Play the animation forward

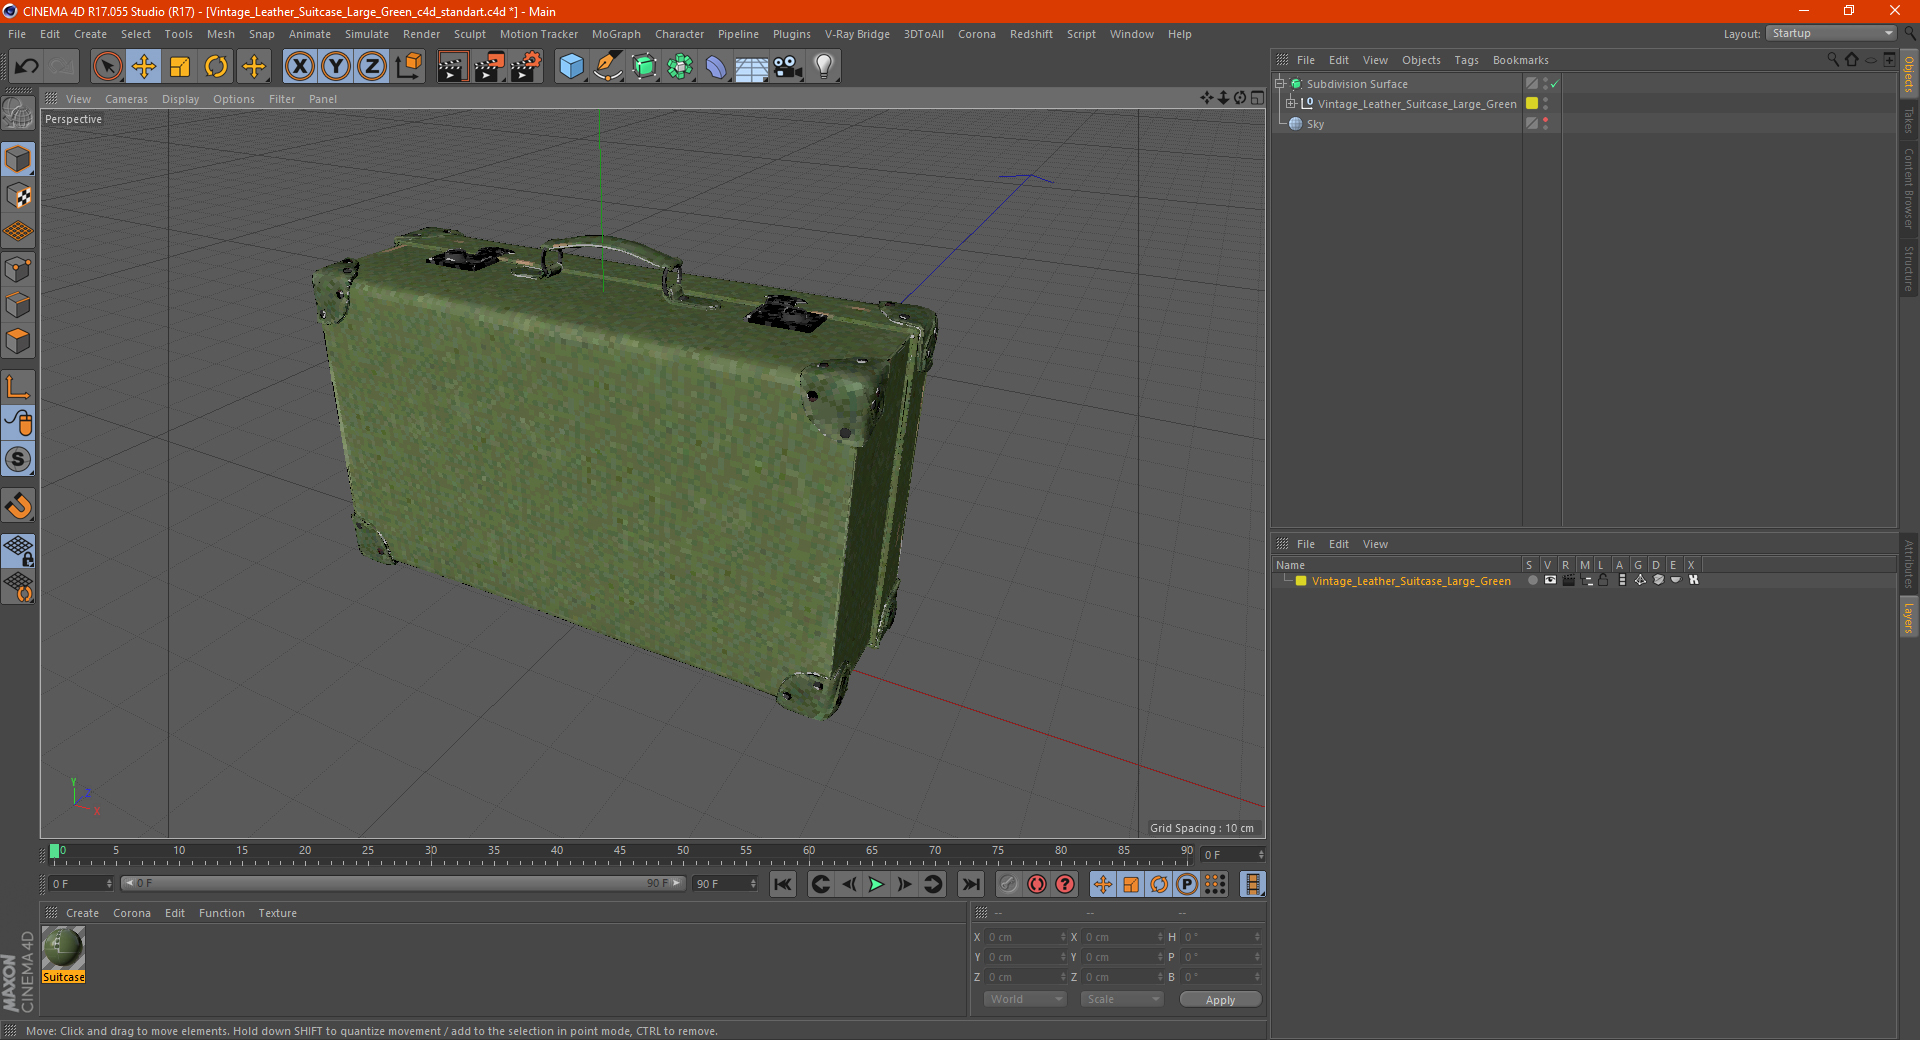pos(876,884)
